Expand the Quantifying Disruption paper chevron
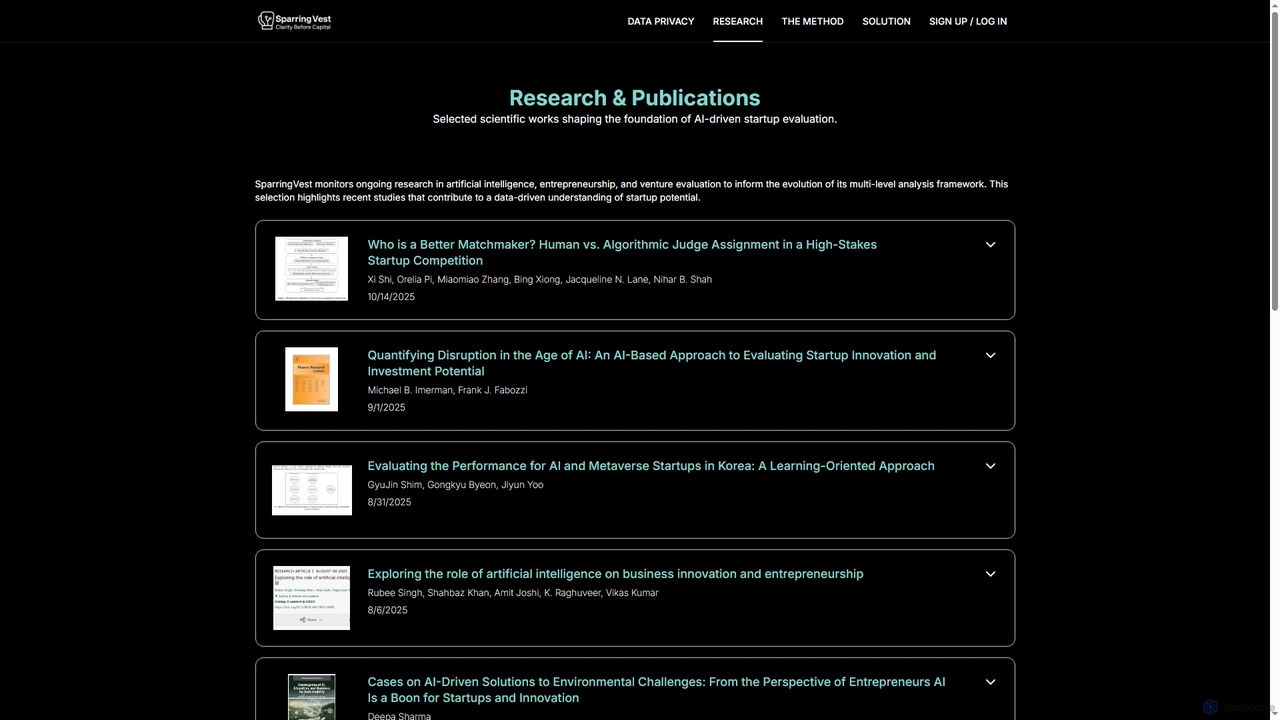The height and width of the screenshot is (720, 1280). (x=990, y=356)
